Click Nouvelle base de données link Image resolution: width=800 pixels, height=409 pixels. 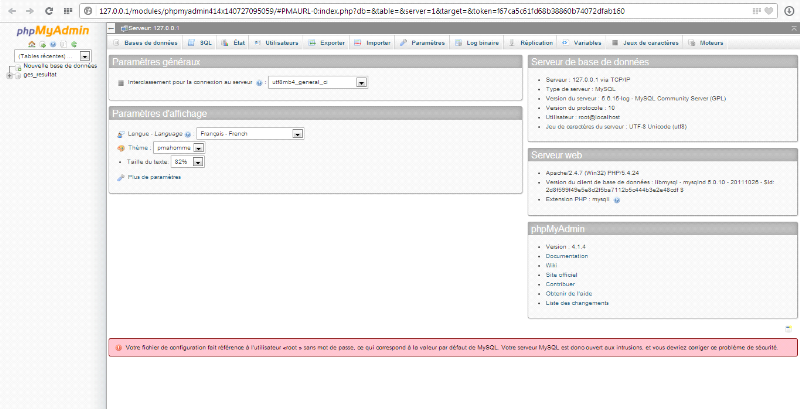(60, 66)
